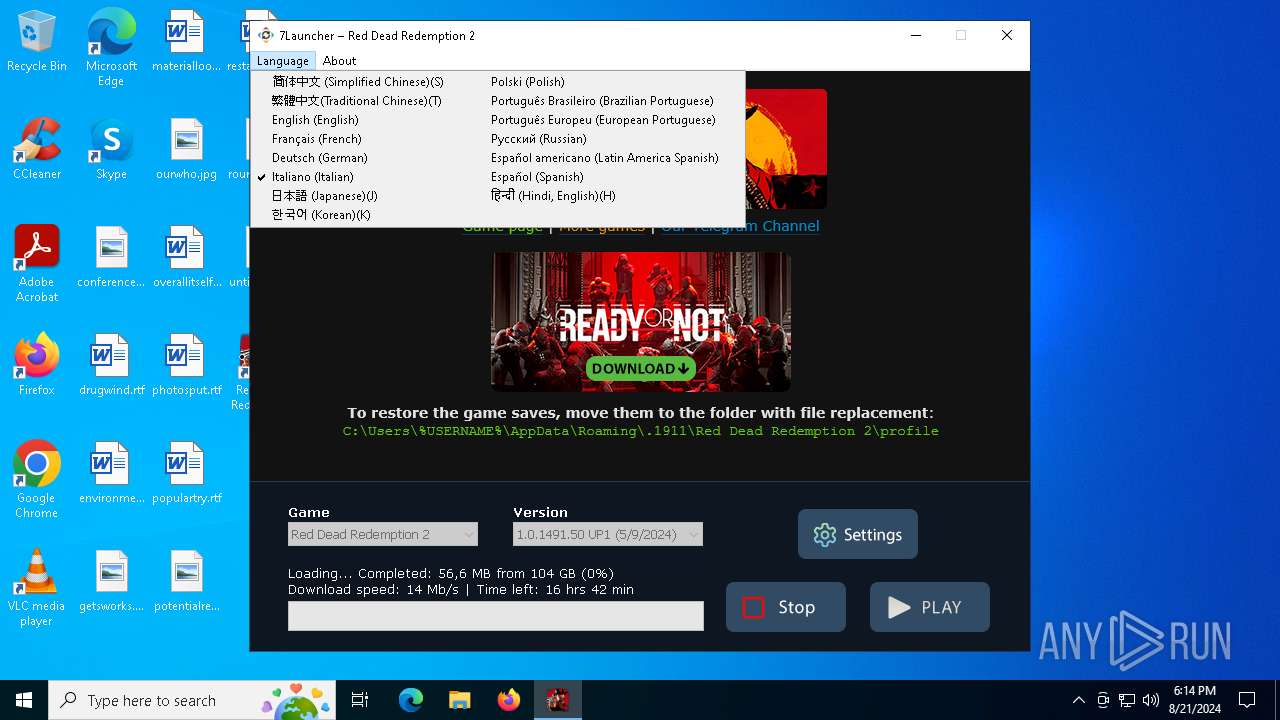Open Firefox desktop shortcut

37,365
